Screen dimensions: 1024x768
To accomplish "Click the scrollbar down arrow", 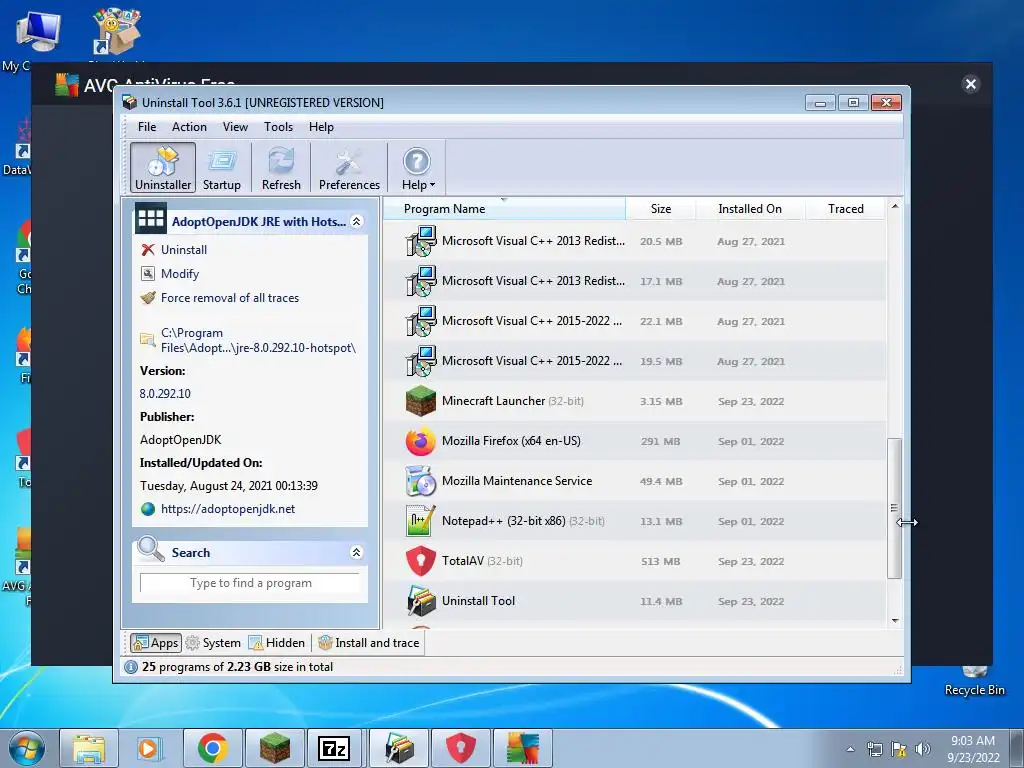I will (895, 620).
